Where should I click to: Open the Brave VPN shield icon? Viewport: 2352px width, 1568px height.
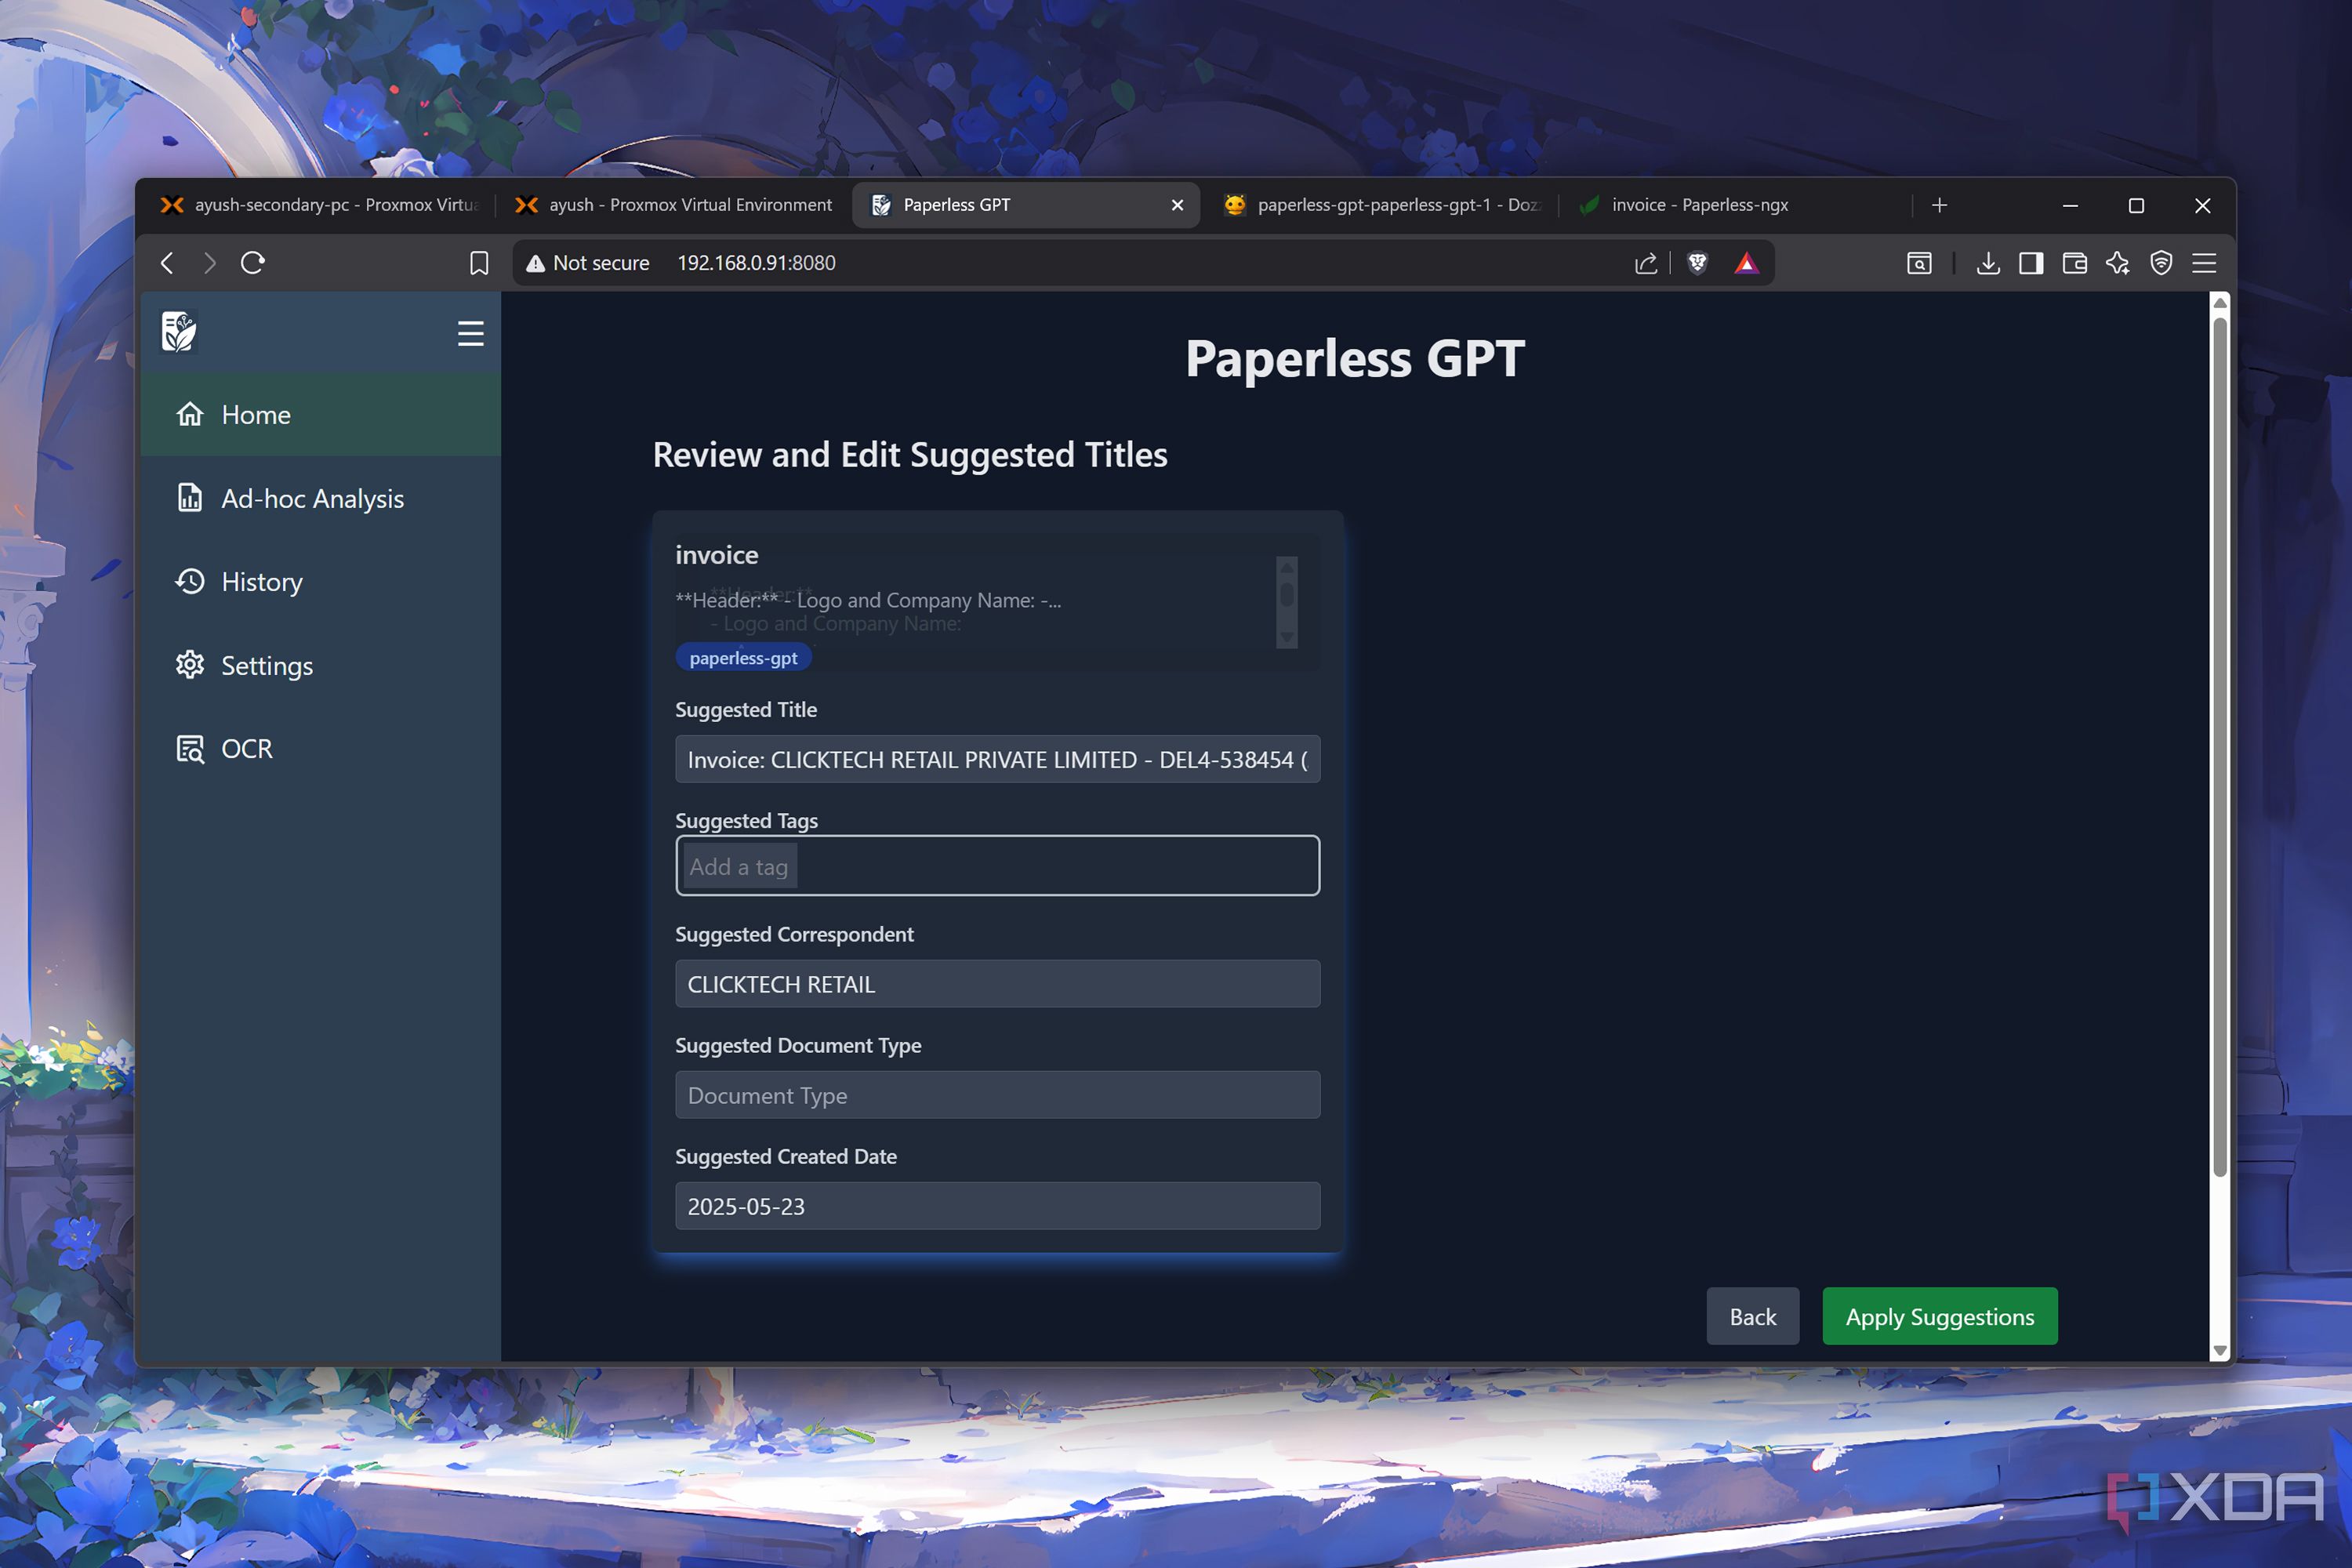click(x=2161, y=263)
